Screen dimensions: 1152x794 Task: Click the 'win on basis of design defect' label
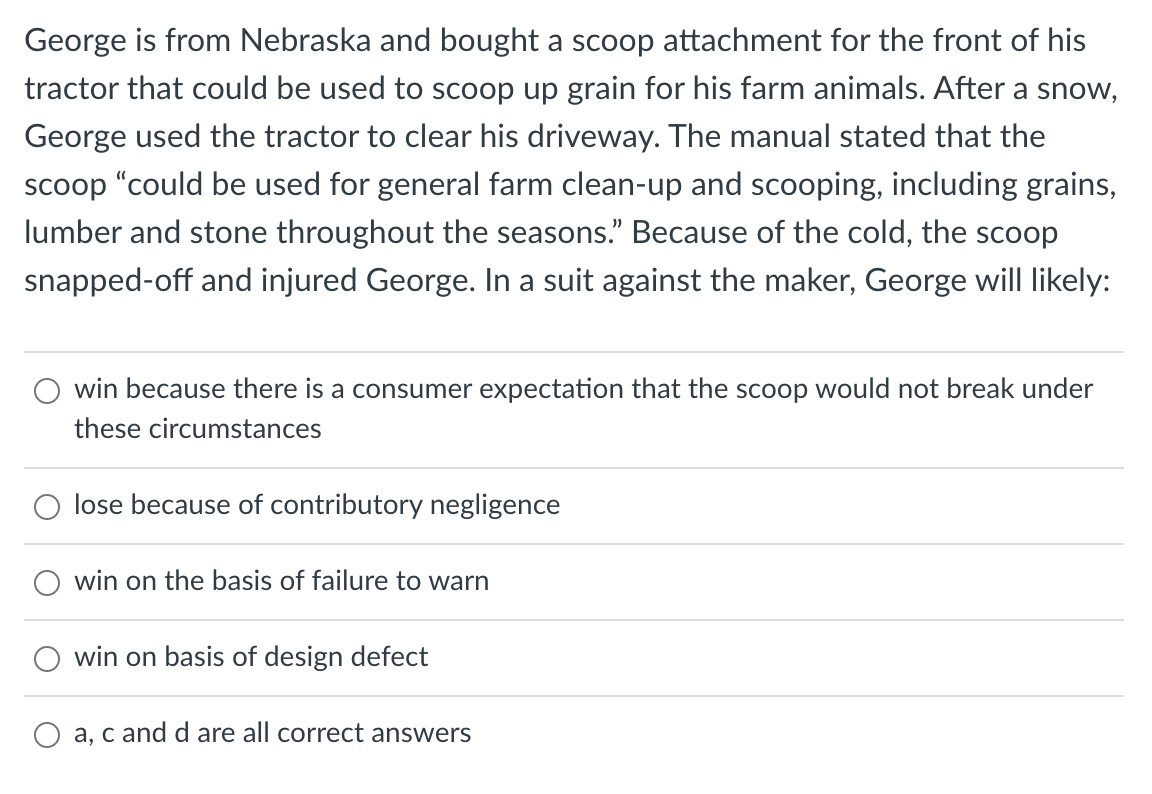pos(251,657)
